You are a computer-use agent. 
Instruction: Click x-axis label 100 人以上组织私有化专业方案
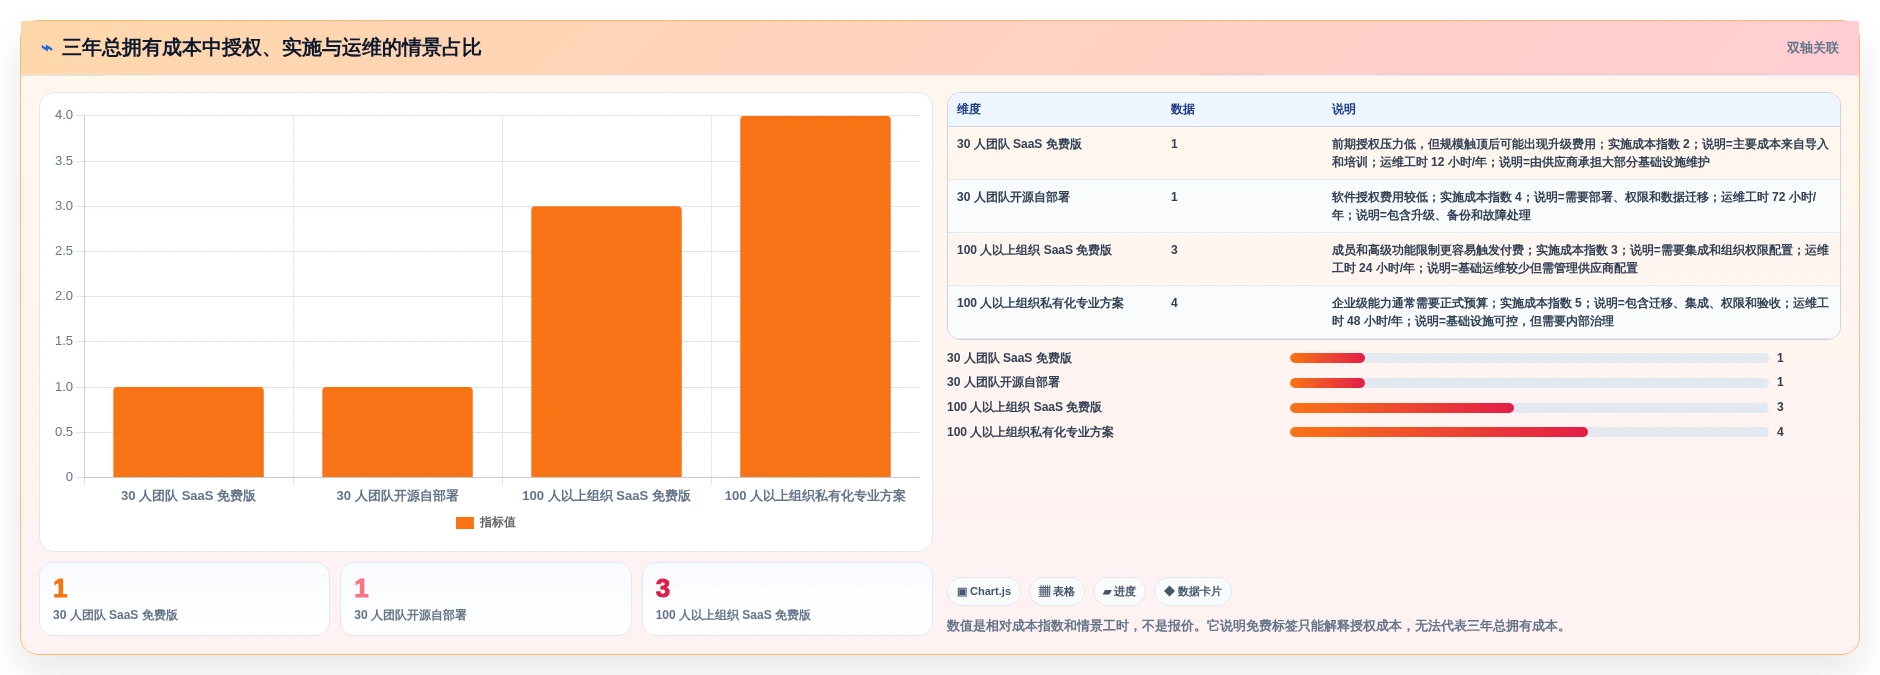[815, 496]
